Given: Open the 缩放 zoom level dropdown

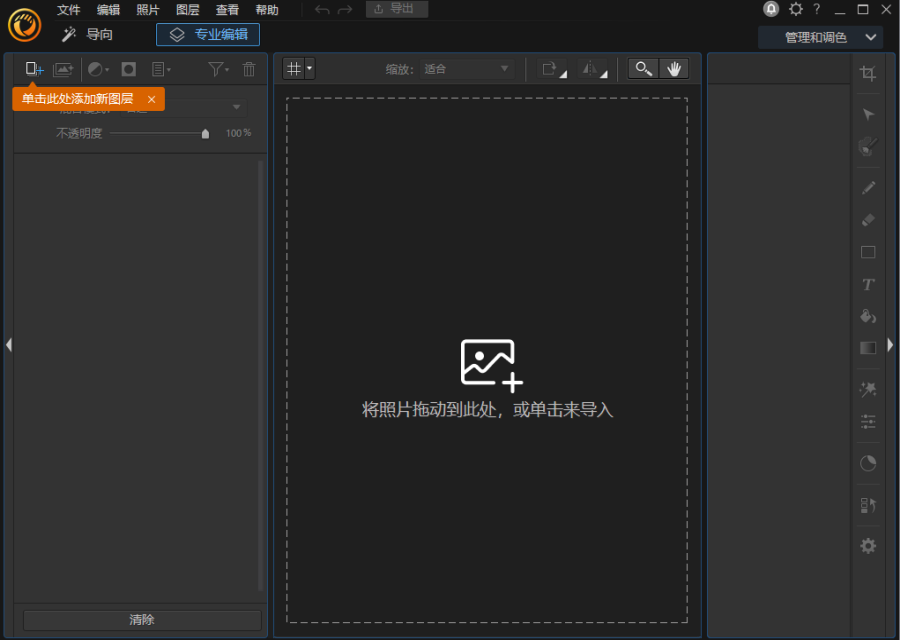Looking at the screenshot, I should point(466,69).
